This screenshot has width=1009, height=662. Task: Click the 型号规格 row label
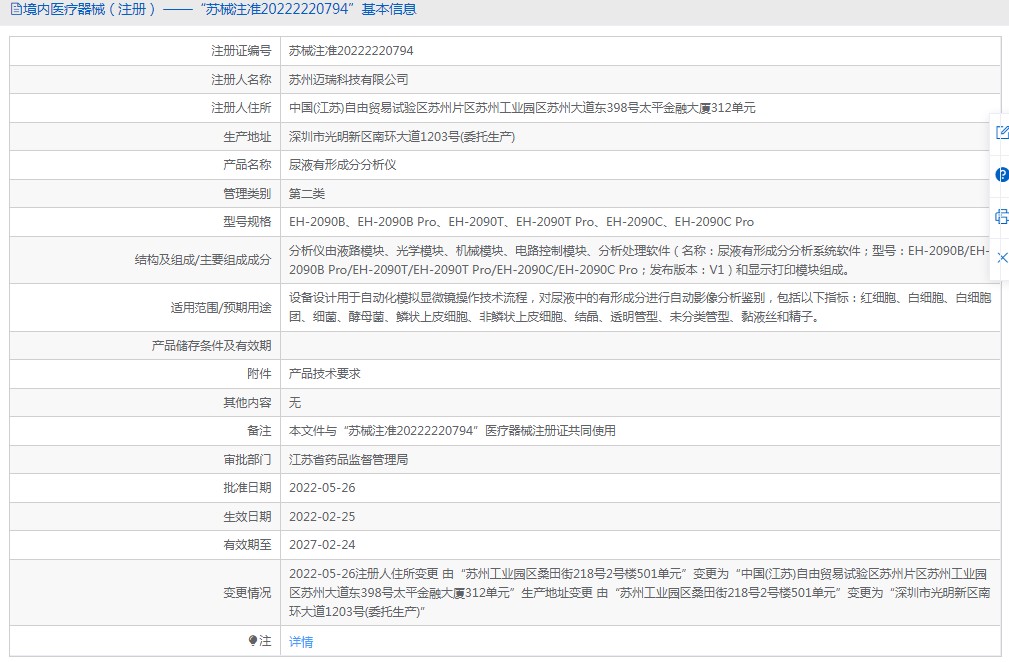tap(247, 222)
